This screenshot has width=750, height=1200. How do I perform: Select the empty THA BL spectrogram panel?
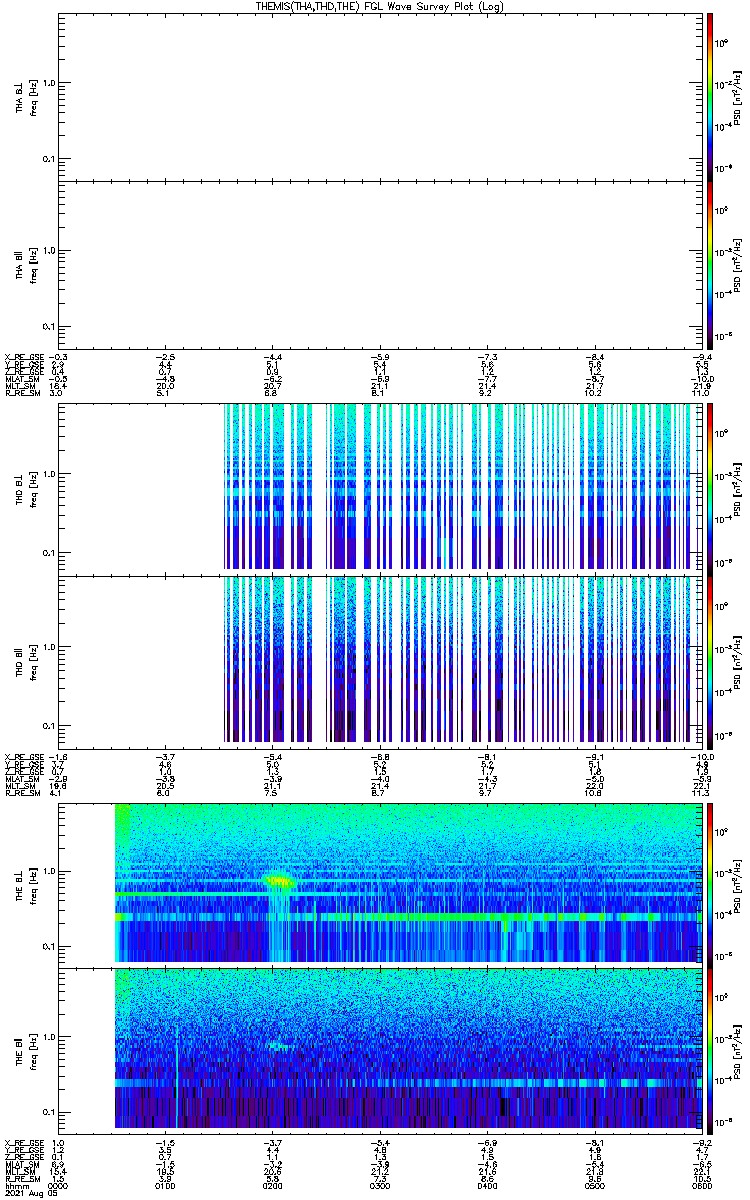tap(379, 97)
